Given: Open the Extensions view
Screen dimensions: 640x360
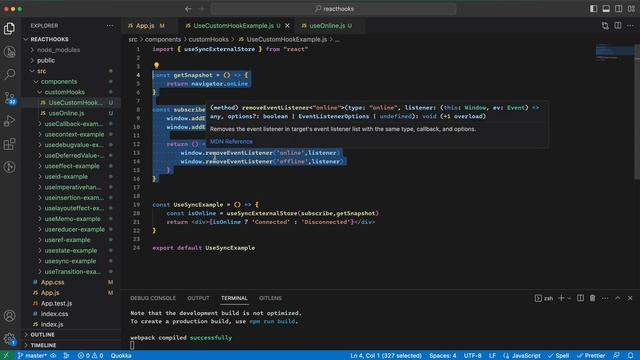Looking at the screenshot, I should click(x=9, y=144).
